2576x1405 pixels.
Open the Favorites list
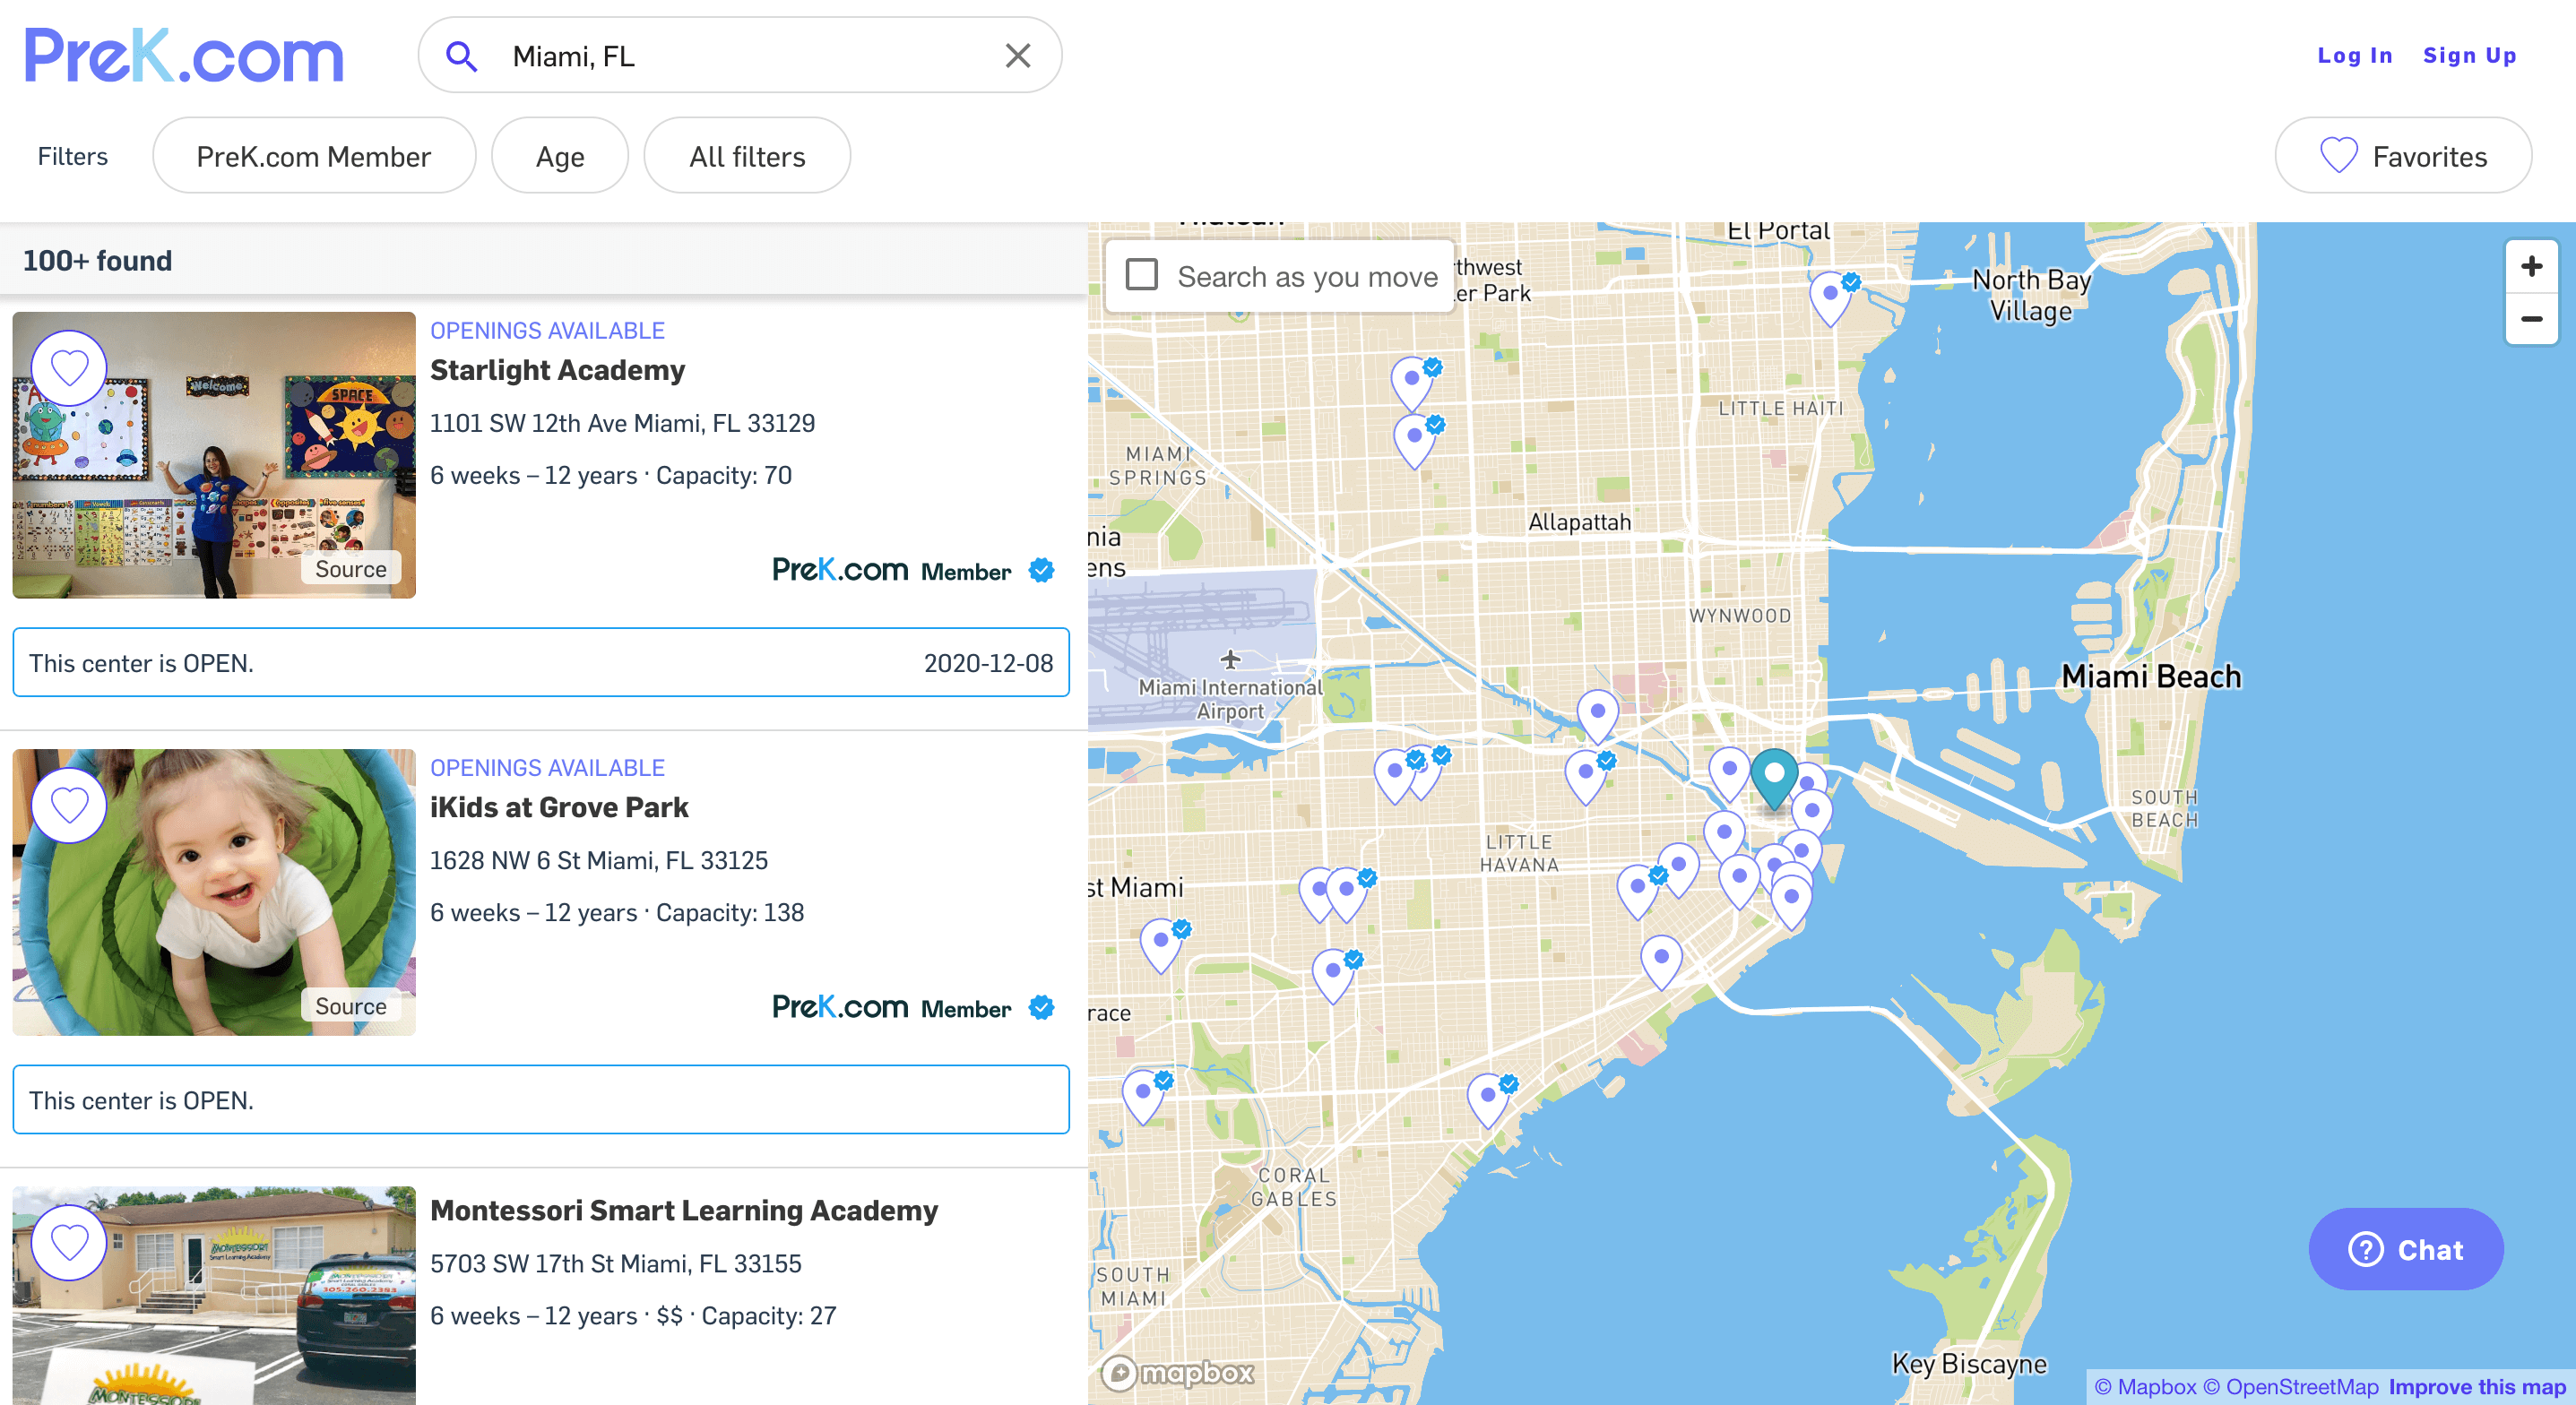2403,156
